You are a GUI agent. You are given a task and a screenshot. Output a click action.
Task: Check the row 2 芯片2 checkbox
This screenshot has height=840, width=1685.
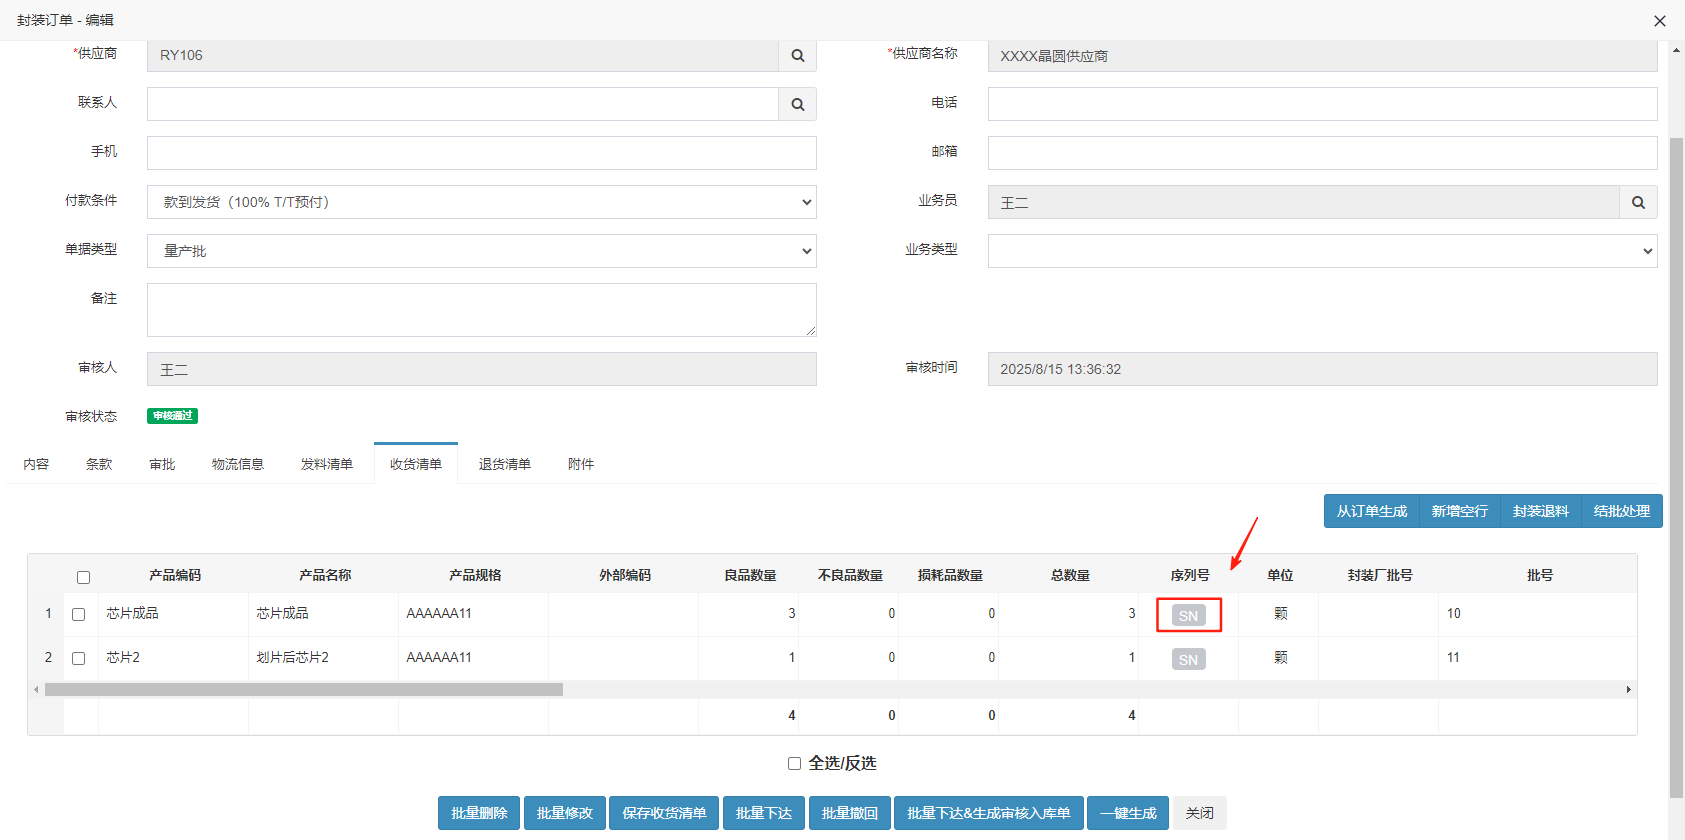tap(79, 658)
